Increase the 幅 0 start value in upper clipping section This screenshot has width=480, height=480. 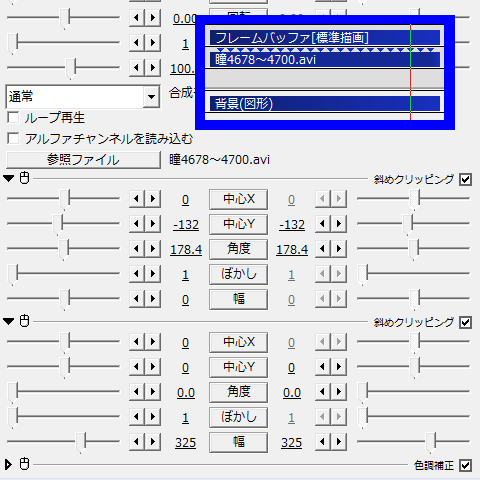[153, 299]
